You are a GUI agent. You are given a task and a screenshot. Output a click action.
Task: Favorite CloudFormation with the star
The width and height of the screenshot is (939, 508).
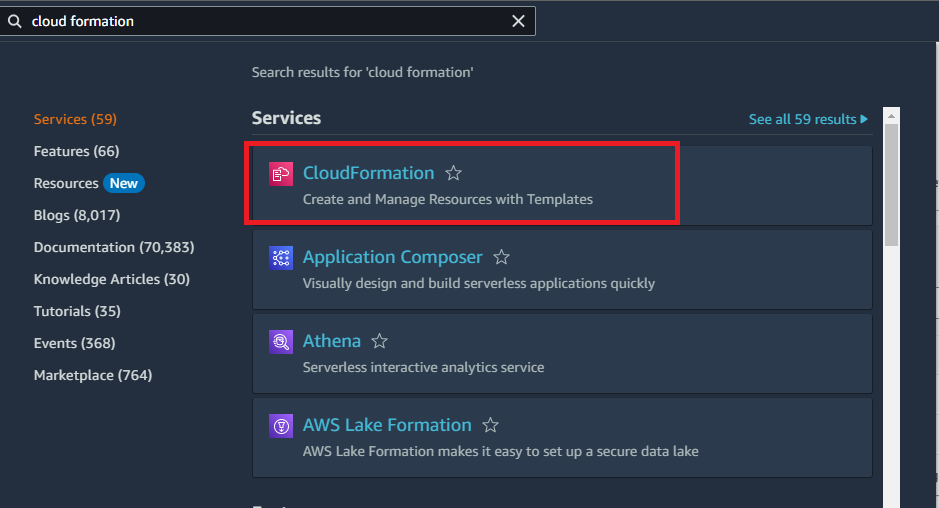click(453, 173)
